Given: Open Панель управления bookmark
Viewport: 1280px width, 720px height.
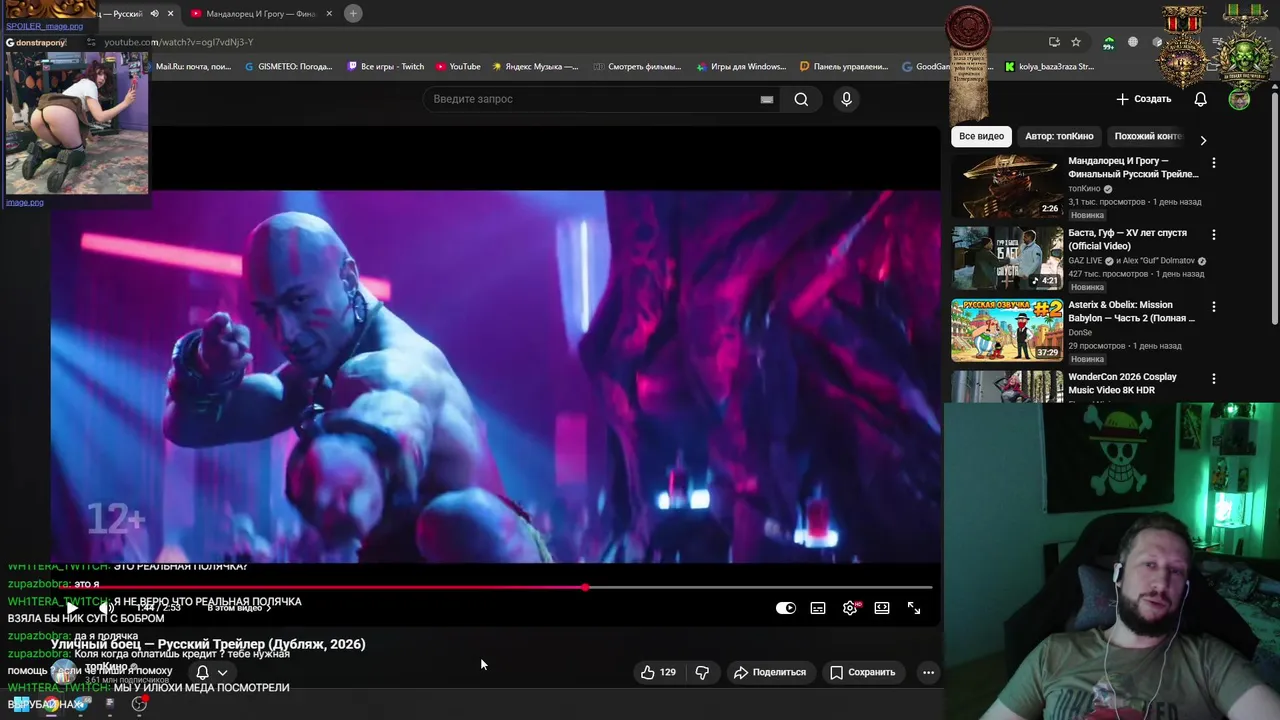Looking at the screenshot, I should pyautogui.click(x=844, y=67).
